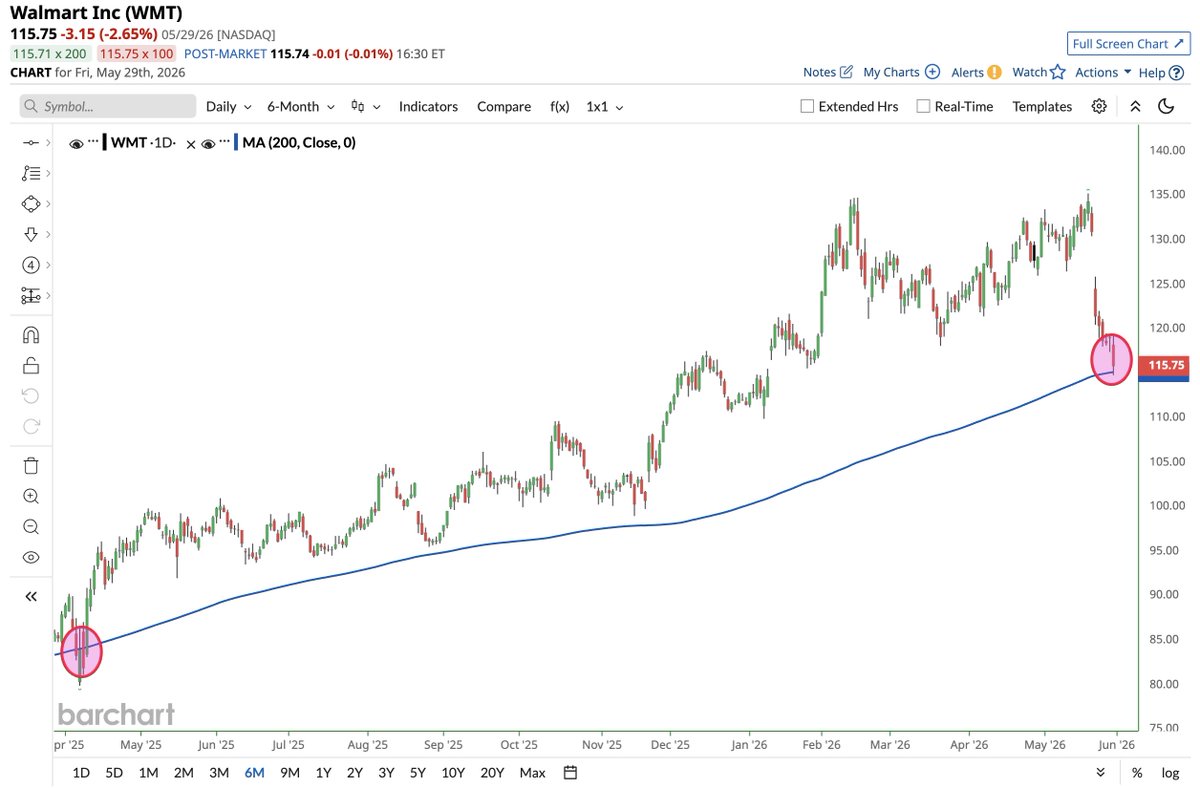1200x788 pixels.
Task: Open Notes
Action: (x=828, y=72)
